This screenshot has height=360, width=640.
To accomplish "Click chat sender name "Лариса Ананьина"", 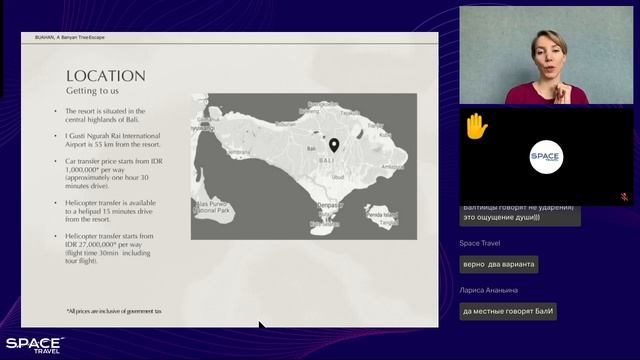I will [x=489, y=290].
